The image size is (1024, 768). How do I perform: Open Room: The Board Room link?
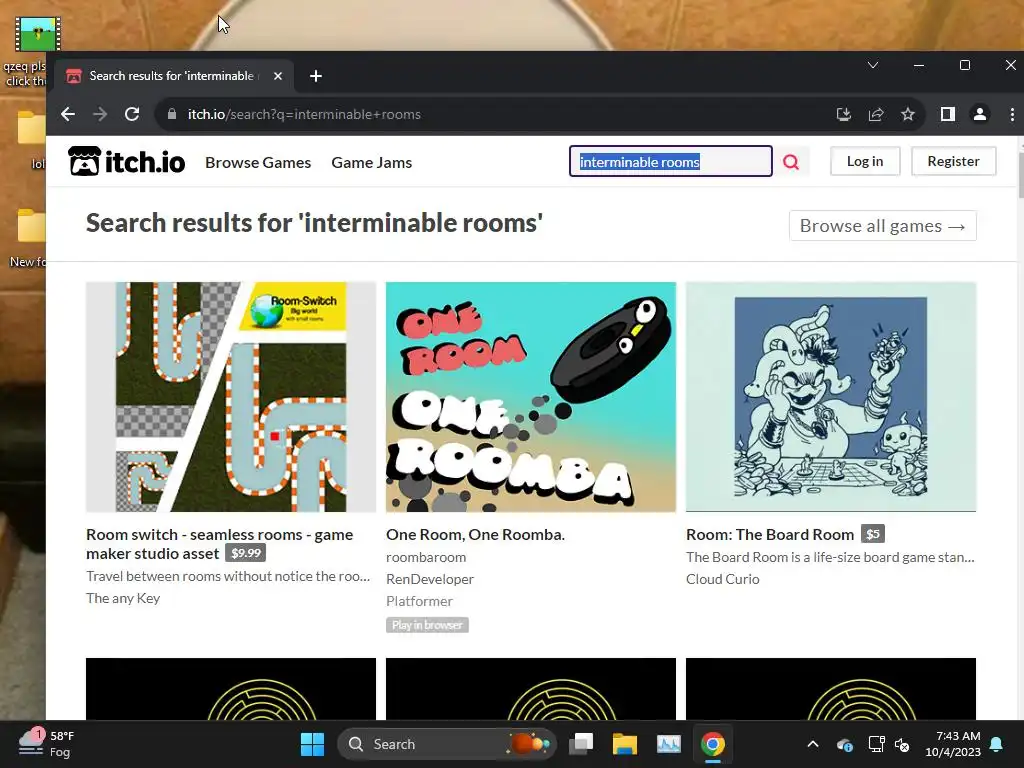click(x=769, y=535)
